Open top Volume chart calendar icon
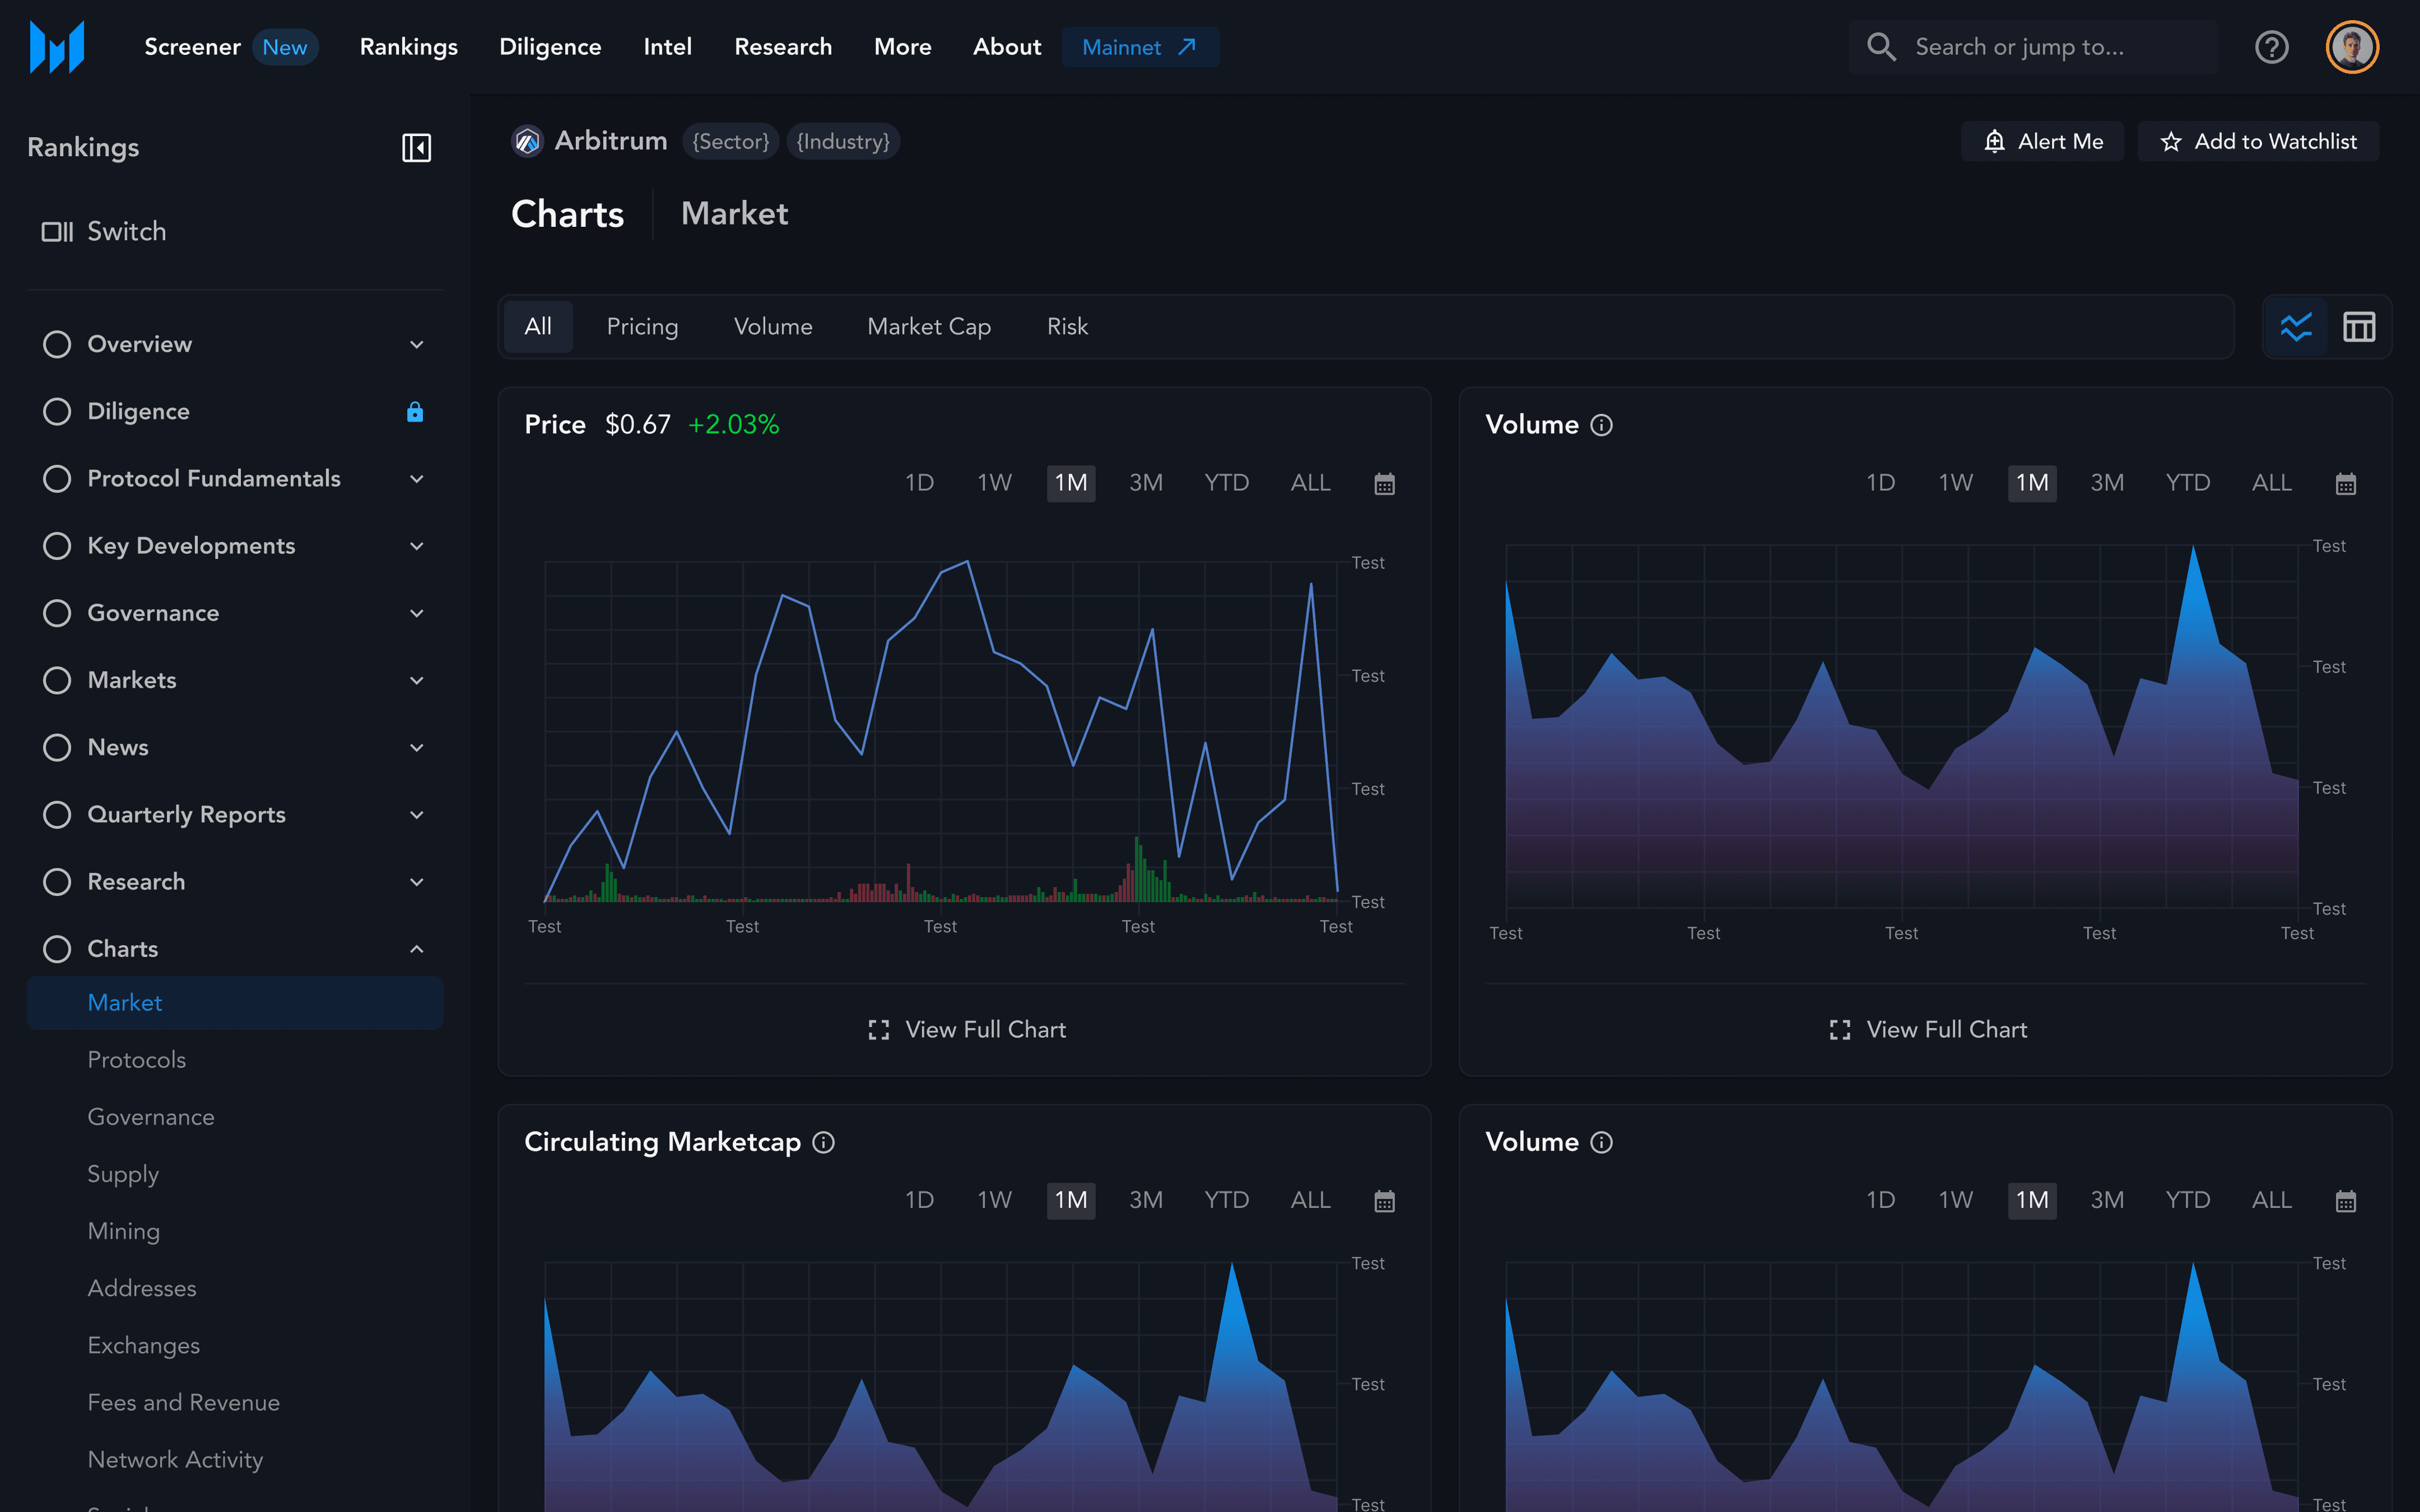This screenshot has height=1512, width=2420. (2345, 484)
